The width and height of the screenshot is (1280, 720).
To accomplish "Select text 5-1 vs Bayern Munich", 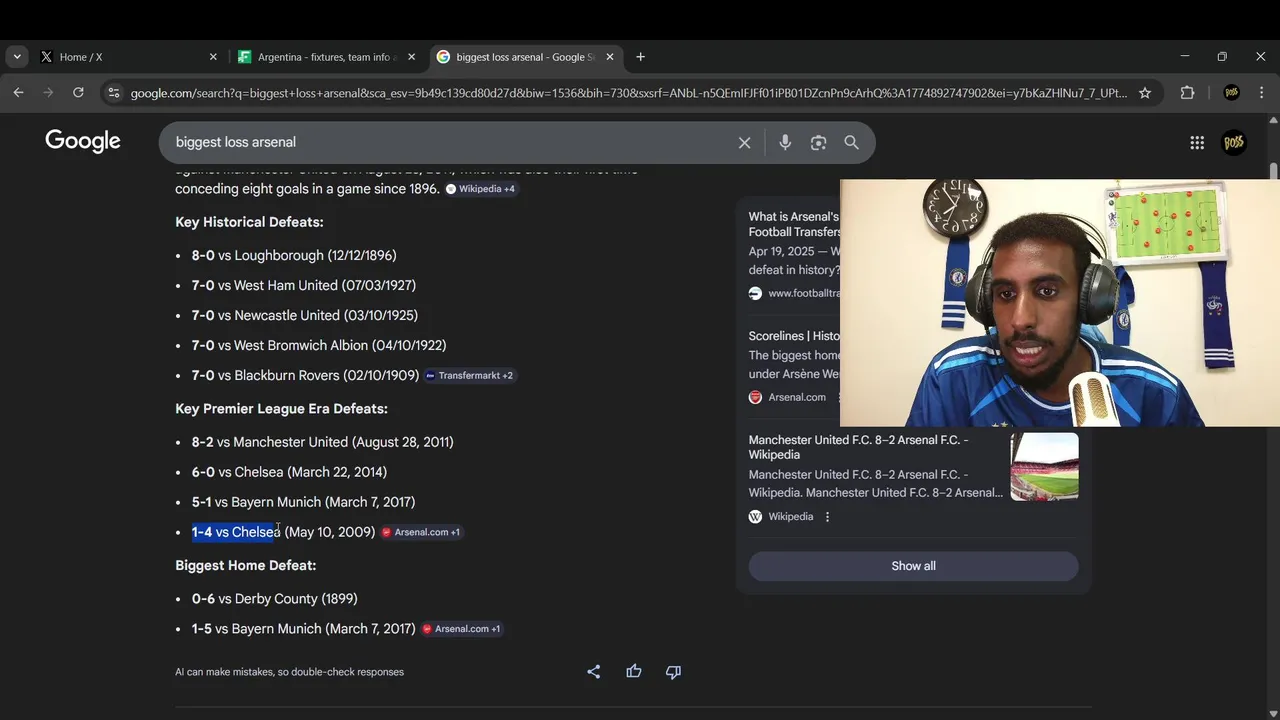I will (256, 502).
